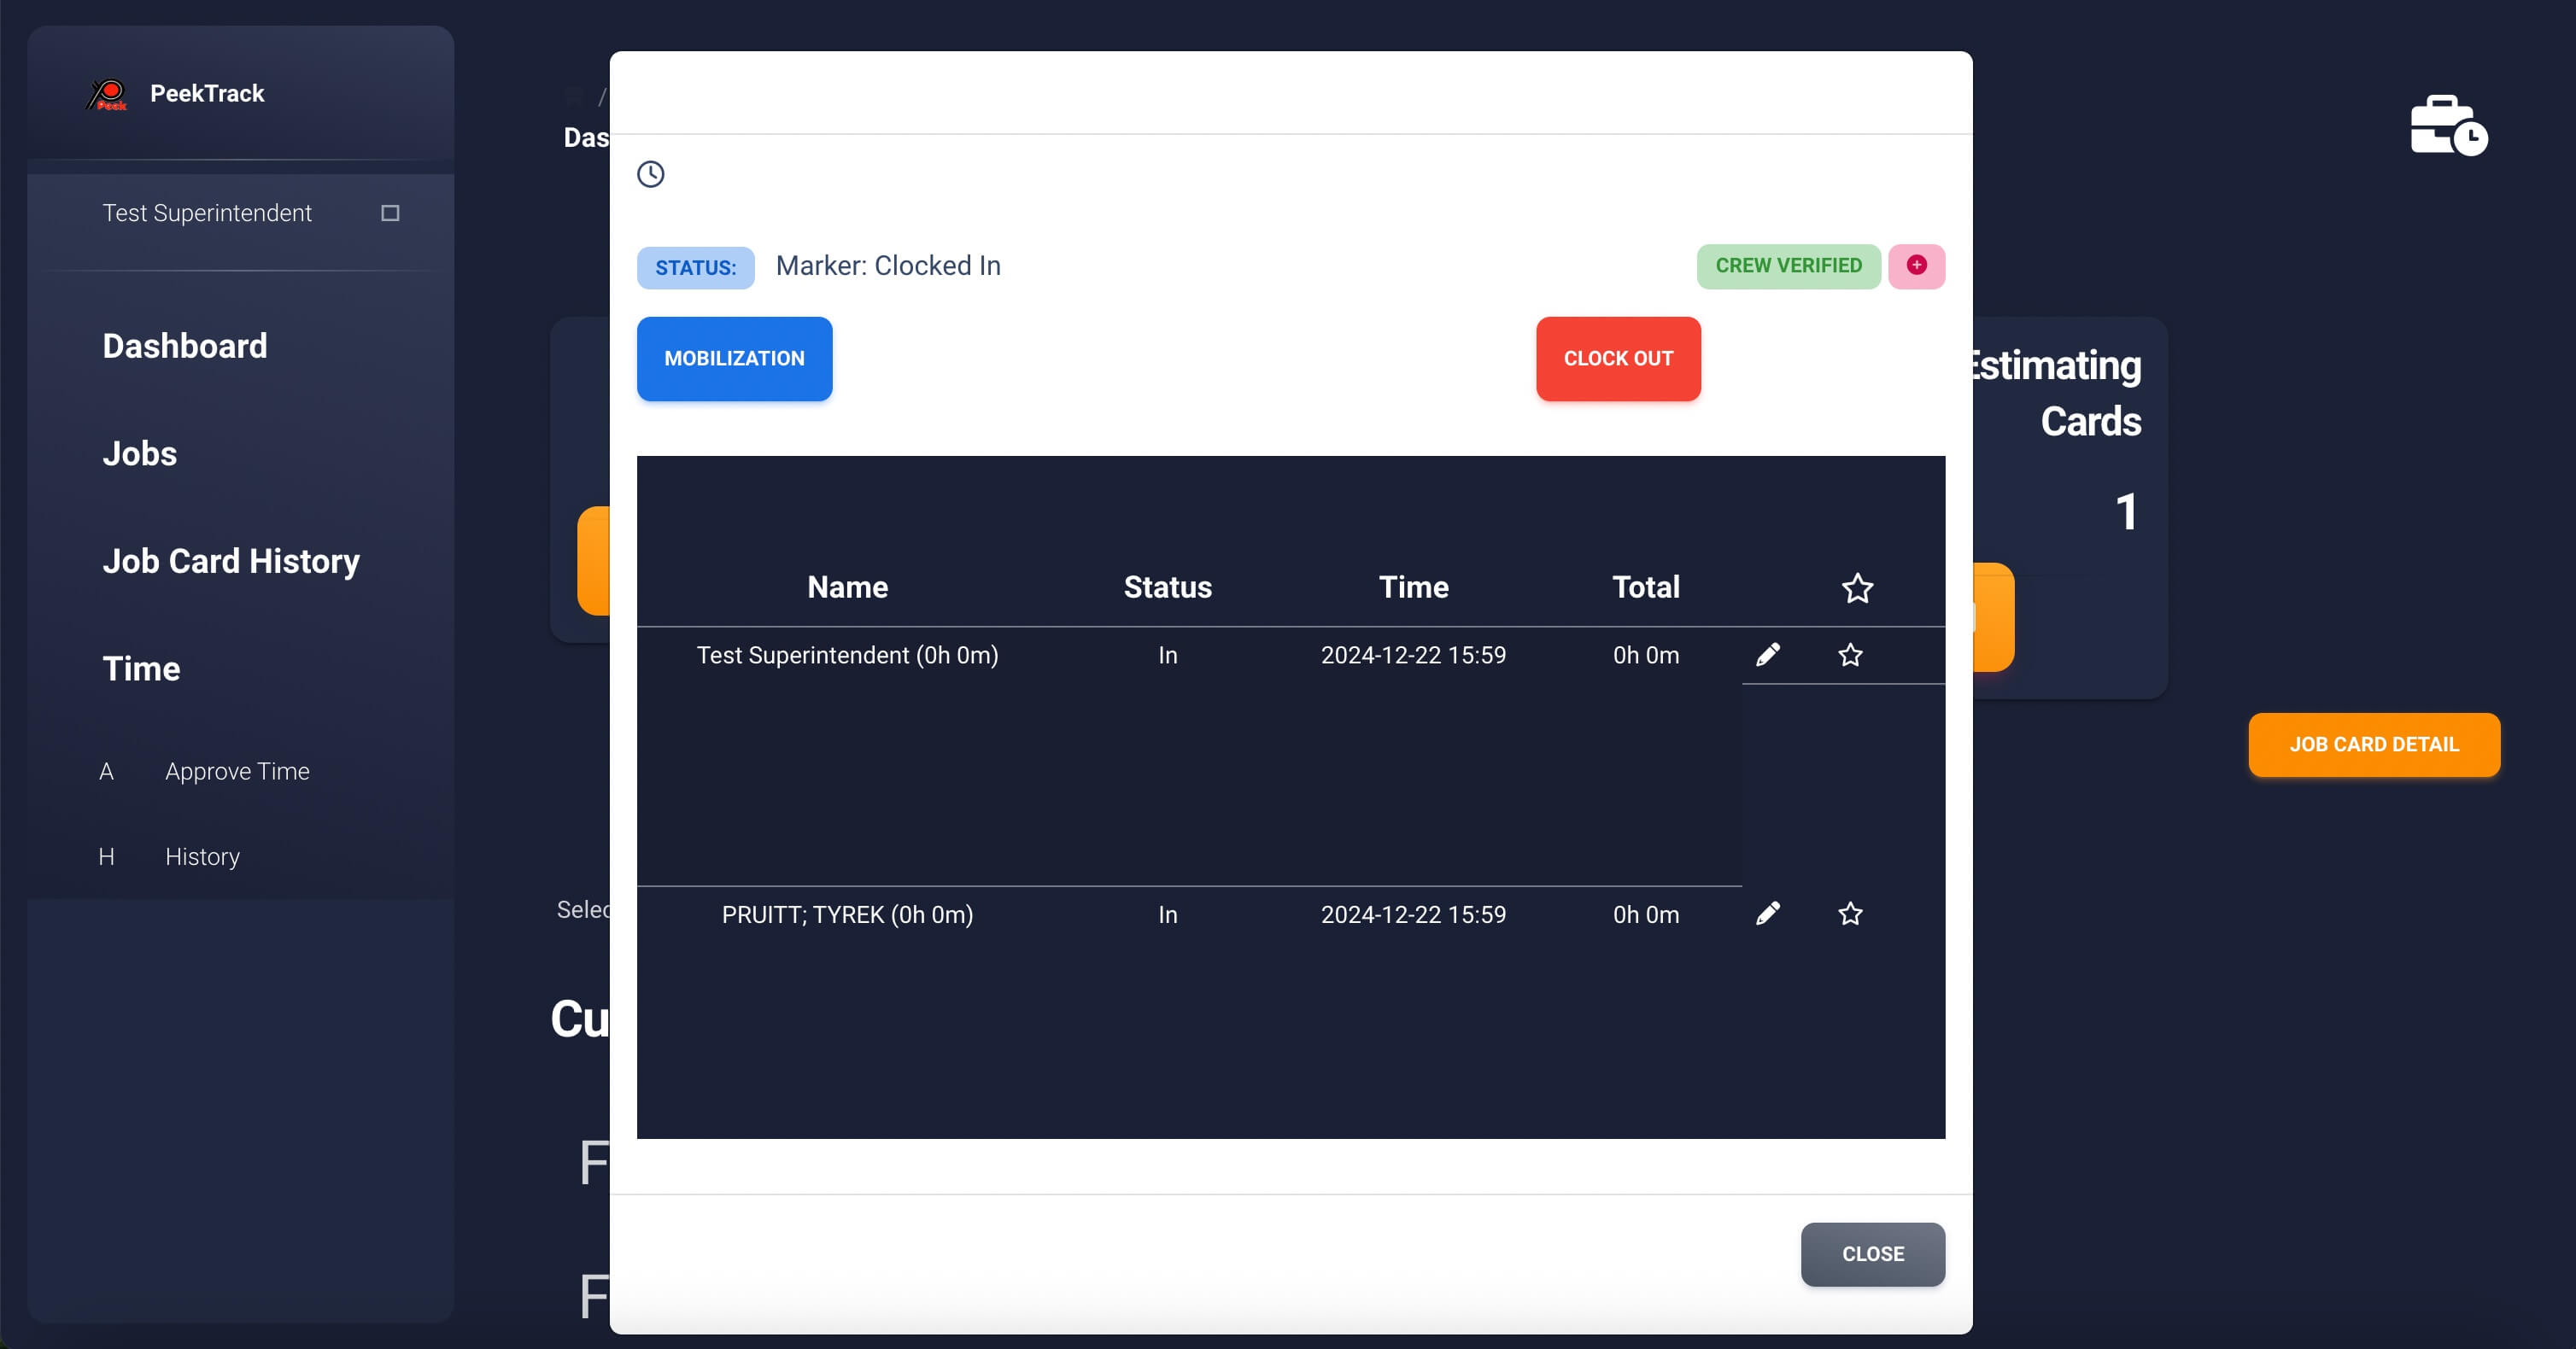
Task: Click the star icon in table header
Action: pos(1857,588)
